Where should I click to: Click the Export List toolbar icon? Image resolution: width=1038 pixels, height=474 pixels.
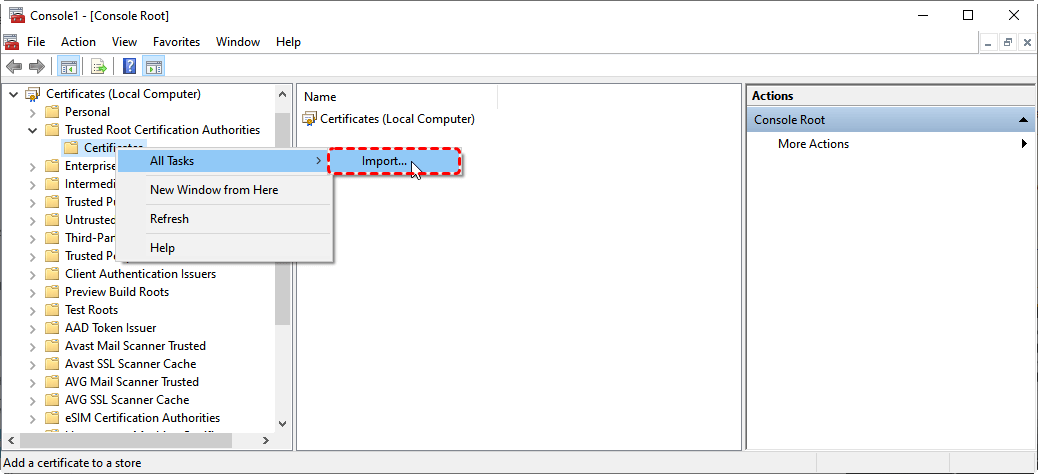pos(99,67)
